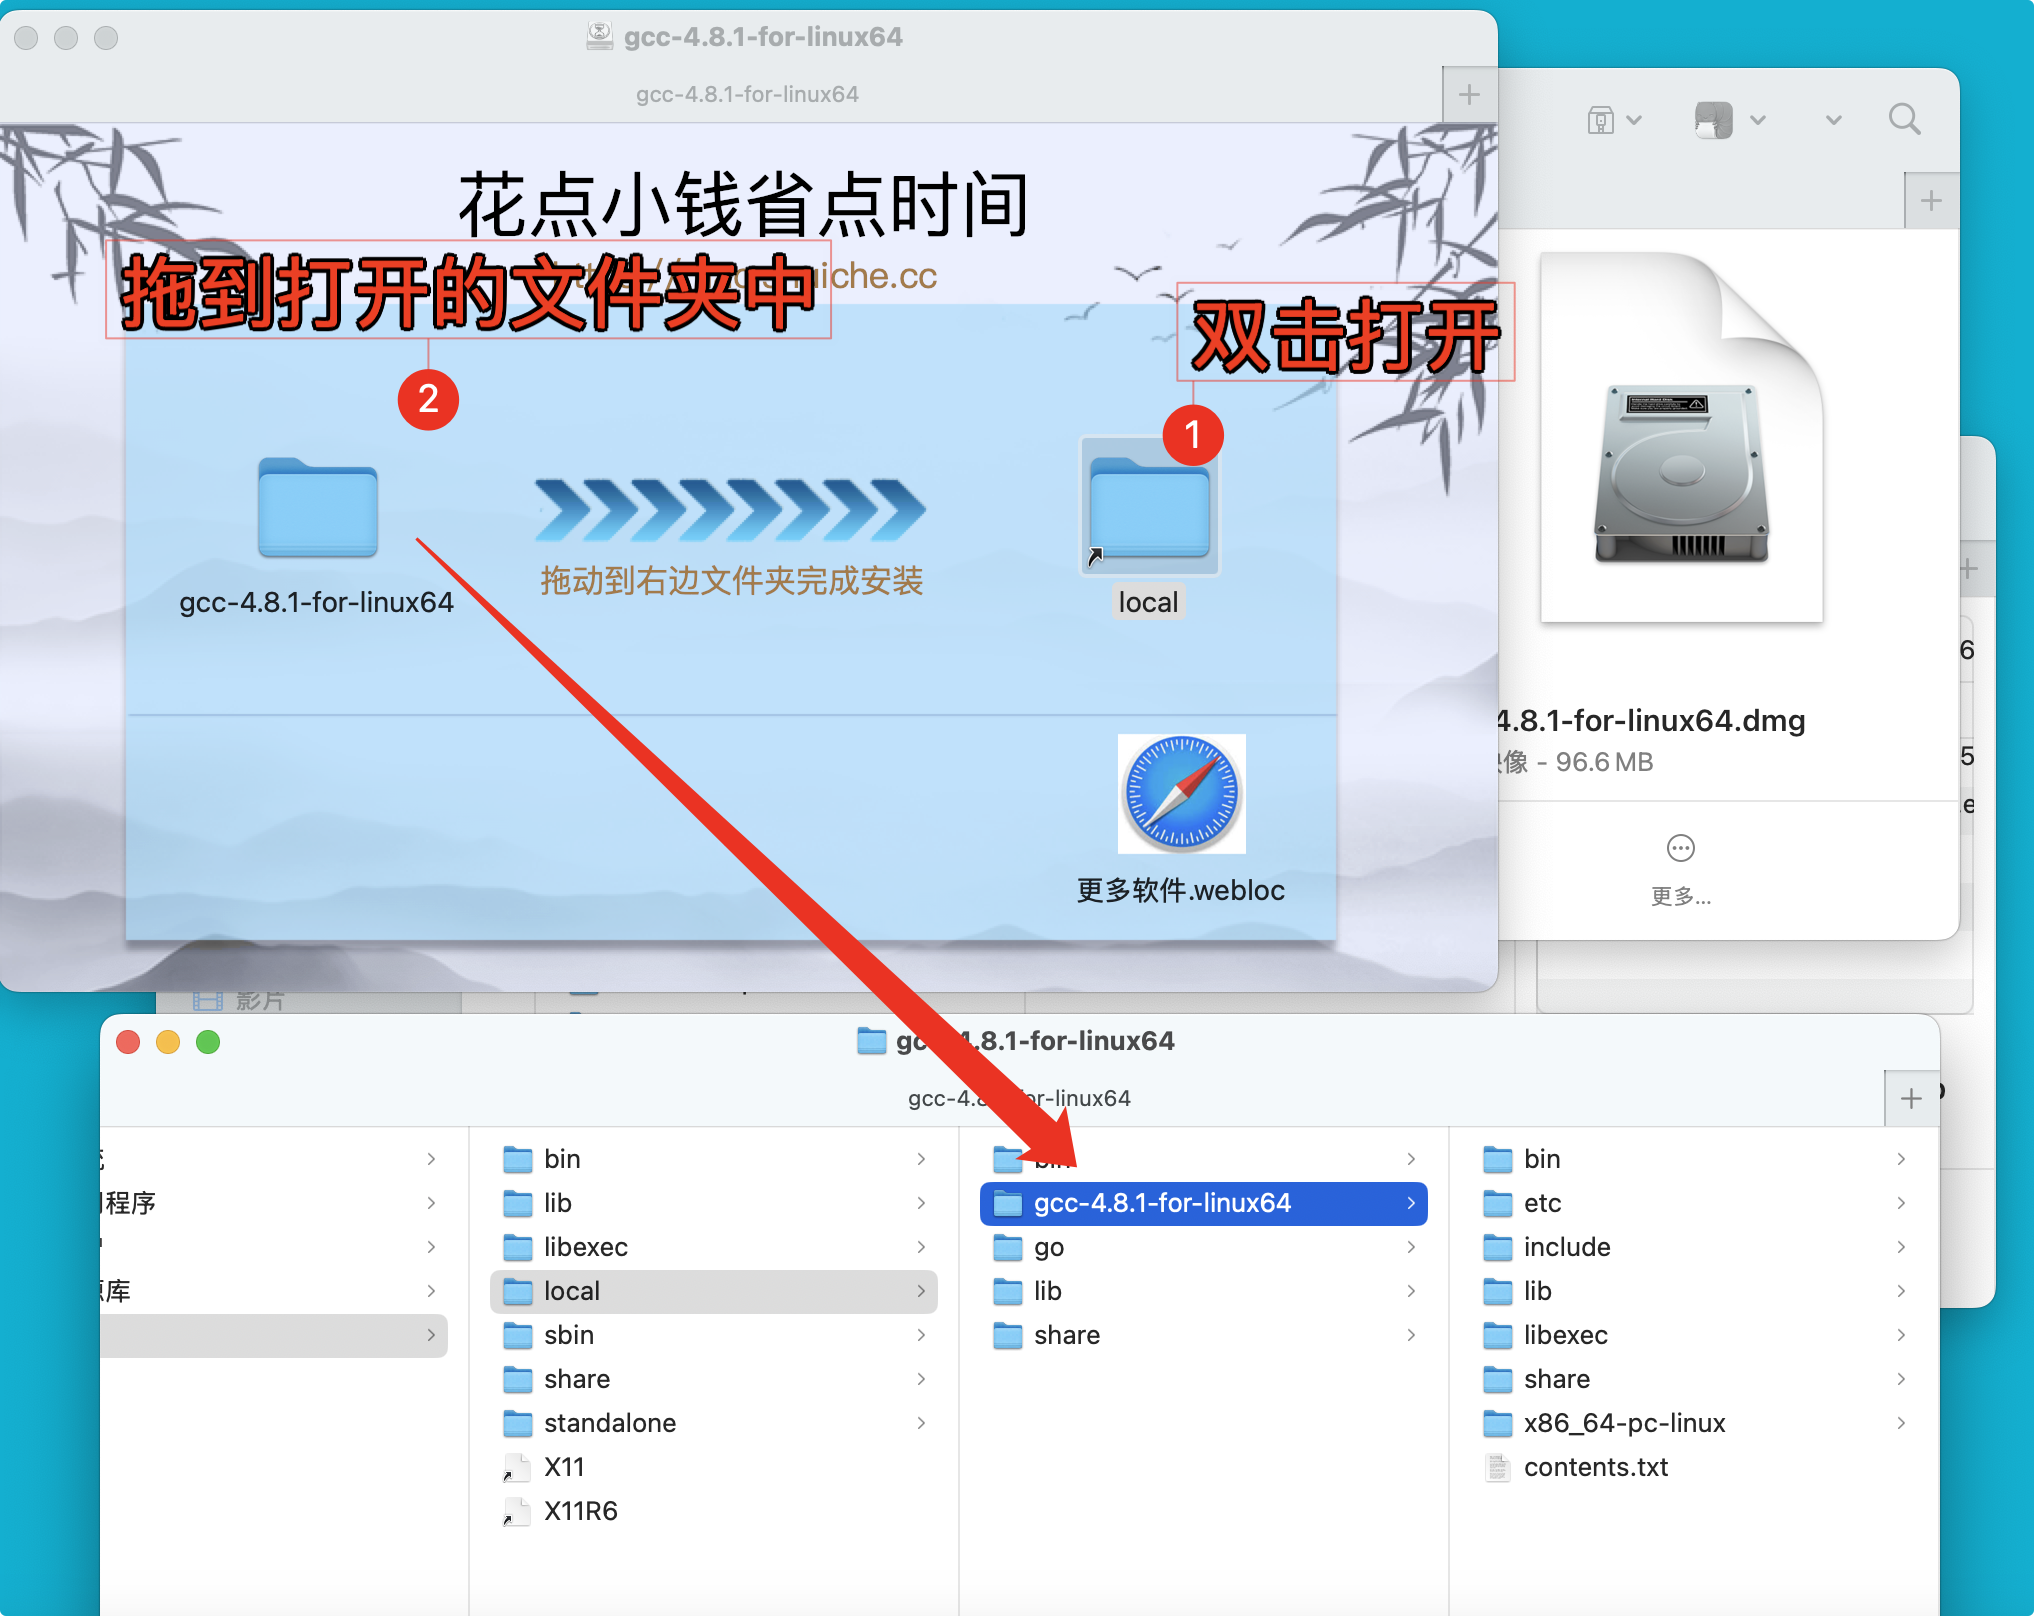Add a new tab in the bottom Finder window

pyautogui.click(x=1910, y=1098)
